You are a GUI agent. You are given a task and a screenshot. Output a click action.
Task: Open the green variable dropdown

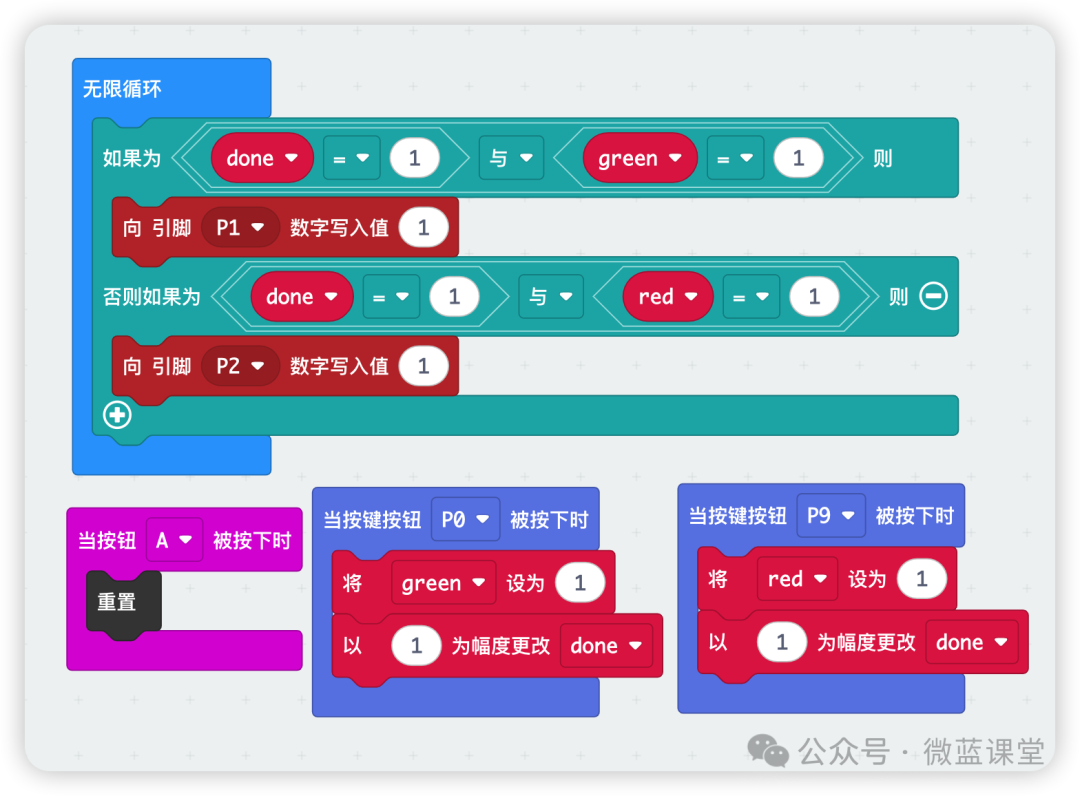pos(640,158)
